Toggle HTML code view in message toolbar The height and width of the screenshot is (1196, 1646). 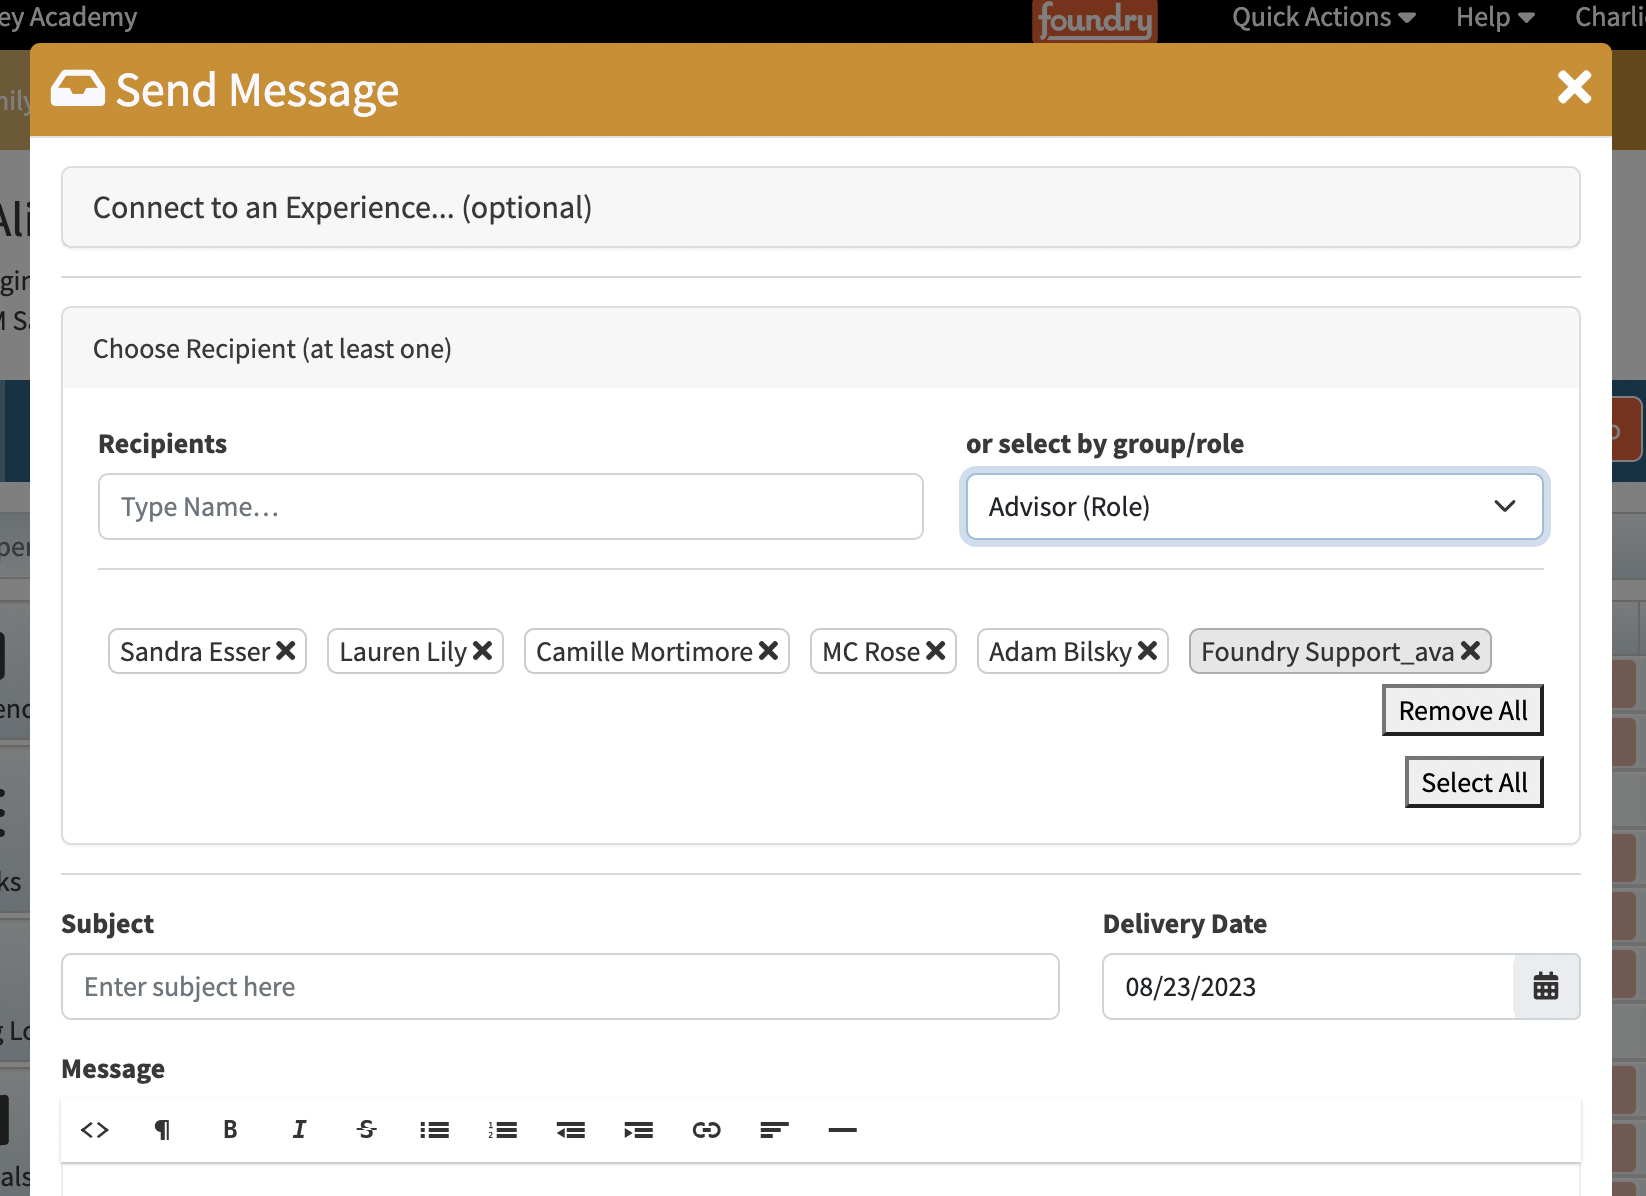[x=95, y=1130]
